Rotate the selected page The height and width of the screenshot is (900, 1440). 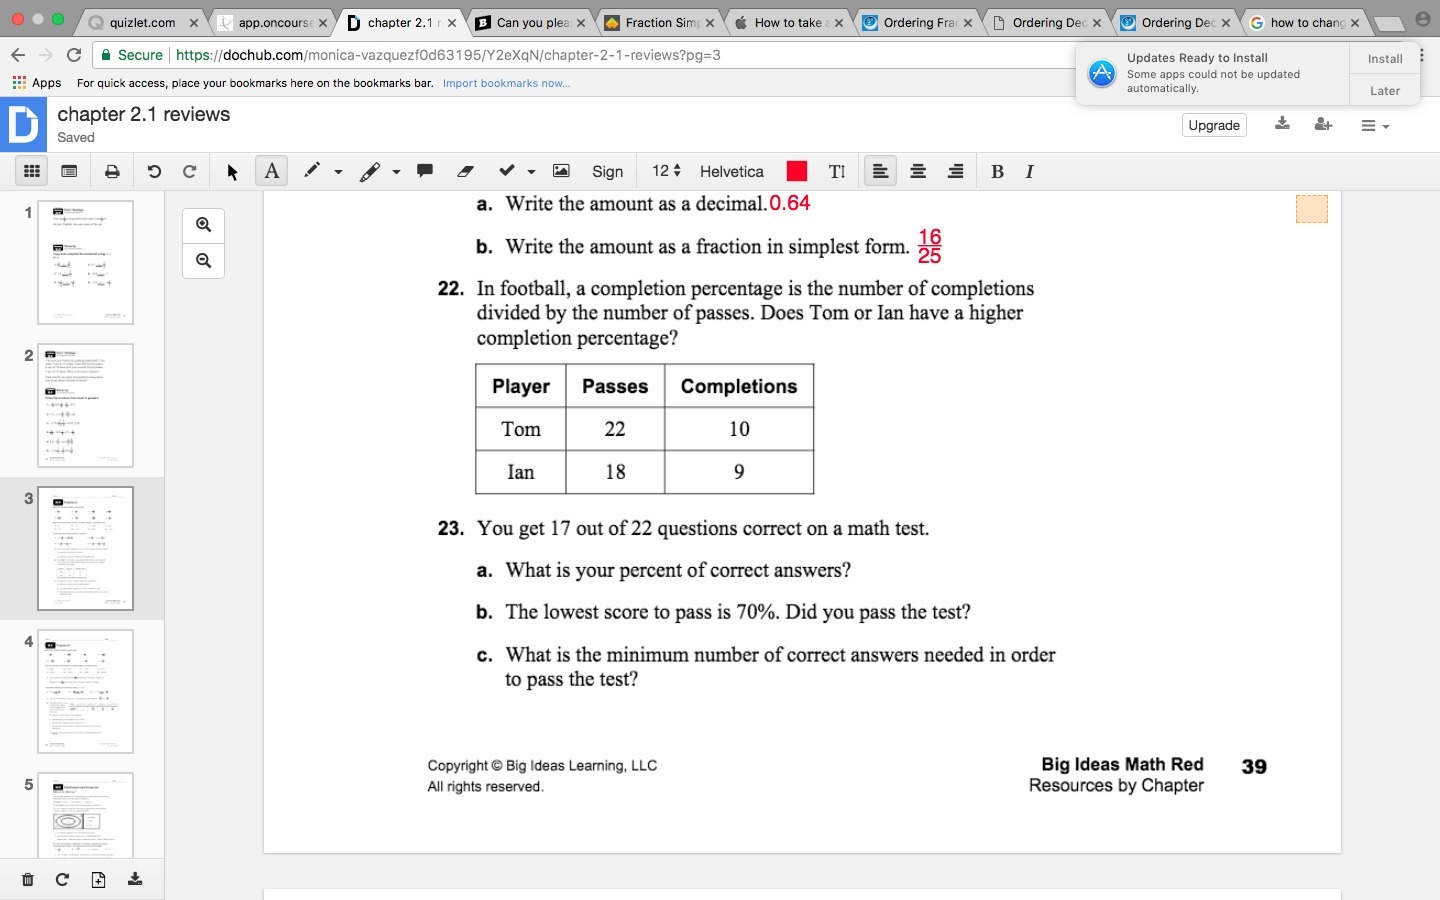click(62, 879)
